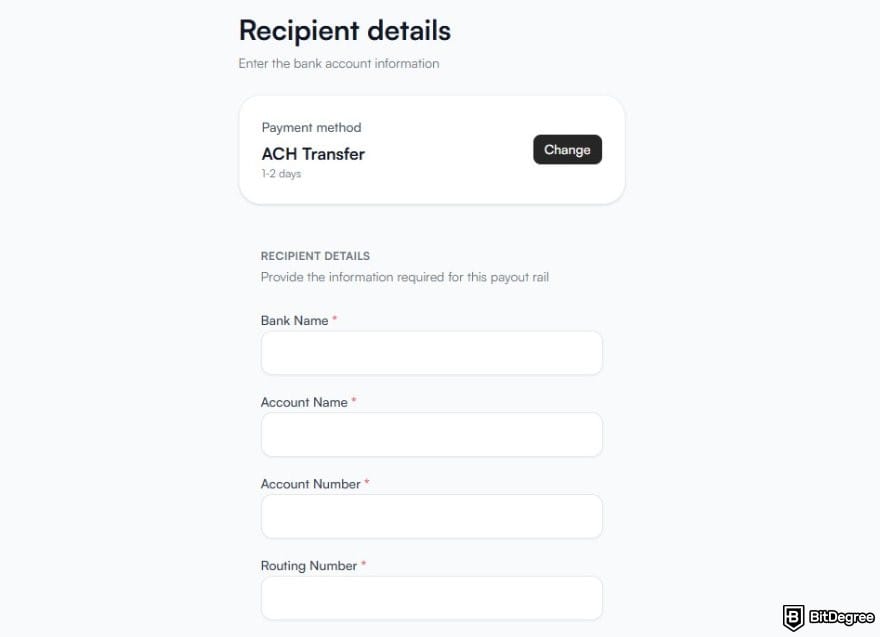Click the Recipient details page heading

pyautogui.click(x=343, y=31)
